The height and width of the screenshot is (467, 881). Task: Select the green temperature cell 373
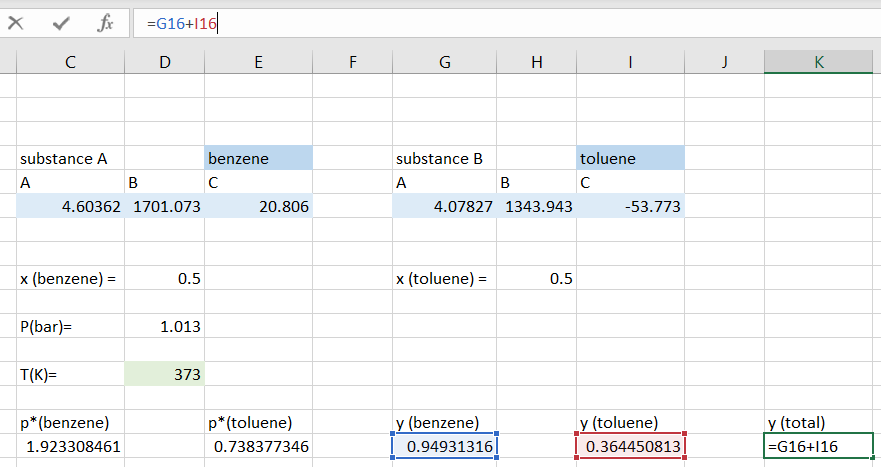[165, 374]
